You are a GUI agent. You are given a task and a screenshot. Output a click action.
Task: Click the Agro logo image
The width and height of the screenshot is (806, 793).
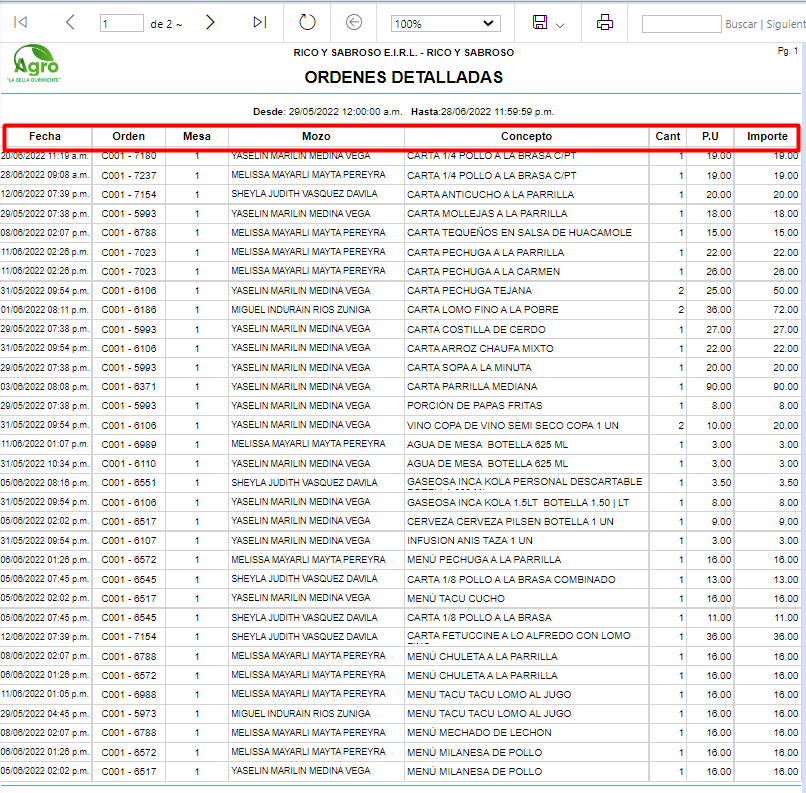[35, 63]
